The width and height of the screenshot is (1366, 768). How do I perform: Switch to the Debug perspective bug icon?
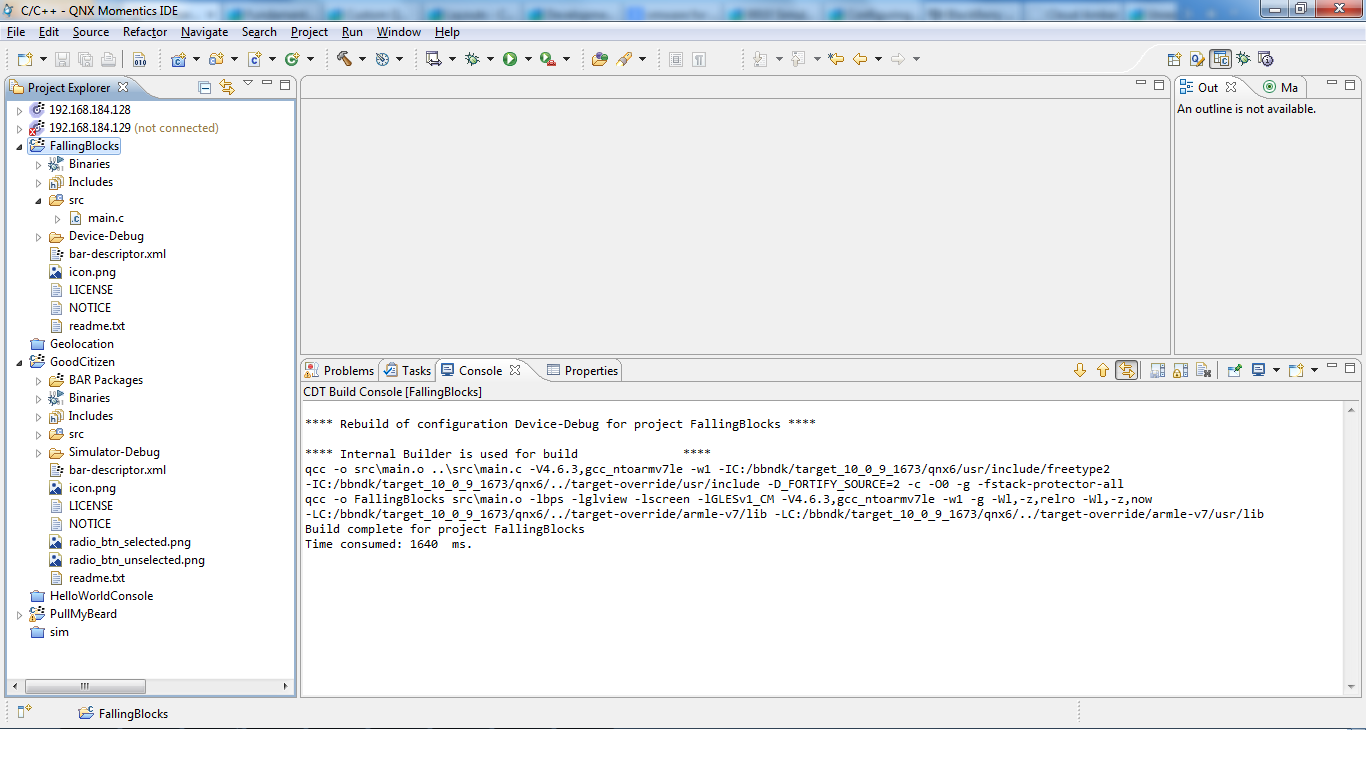1243,59
